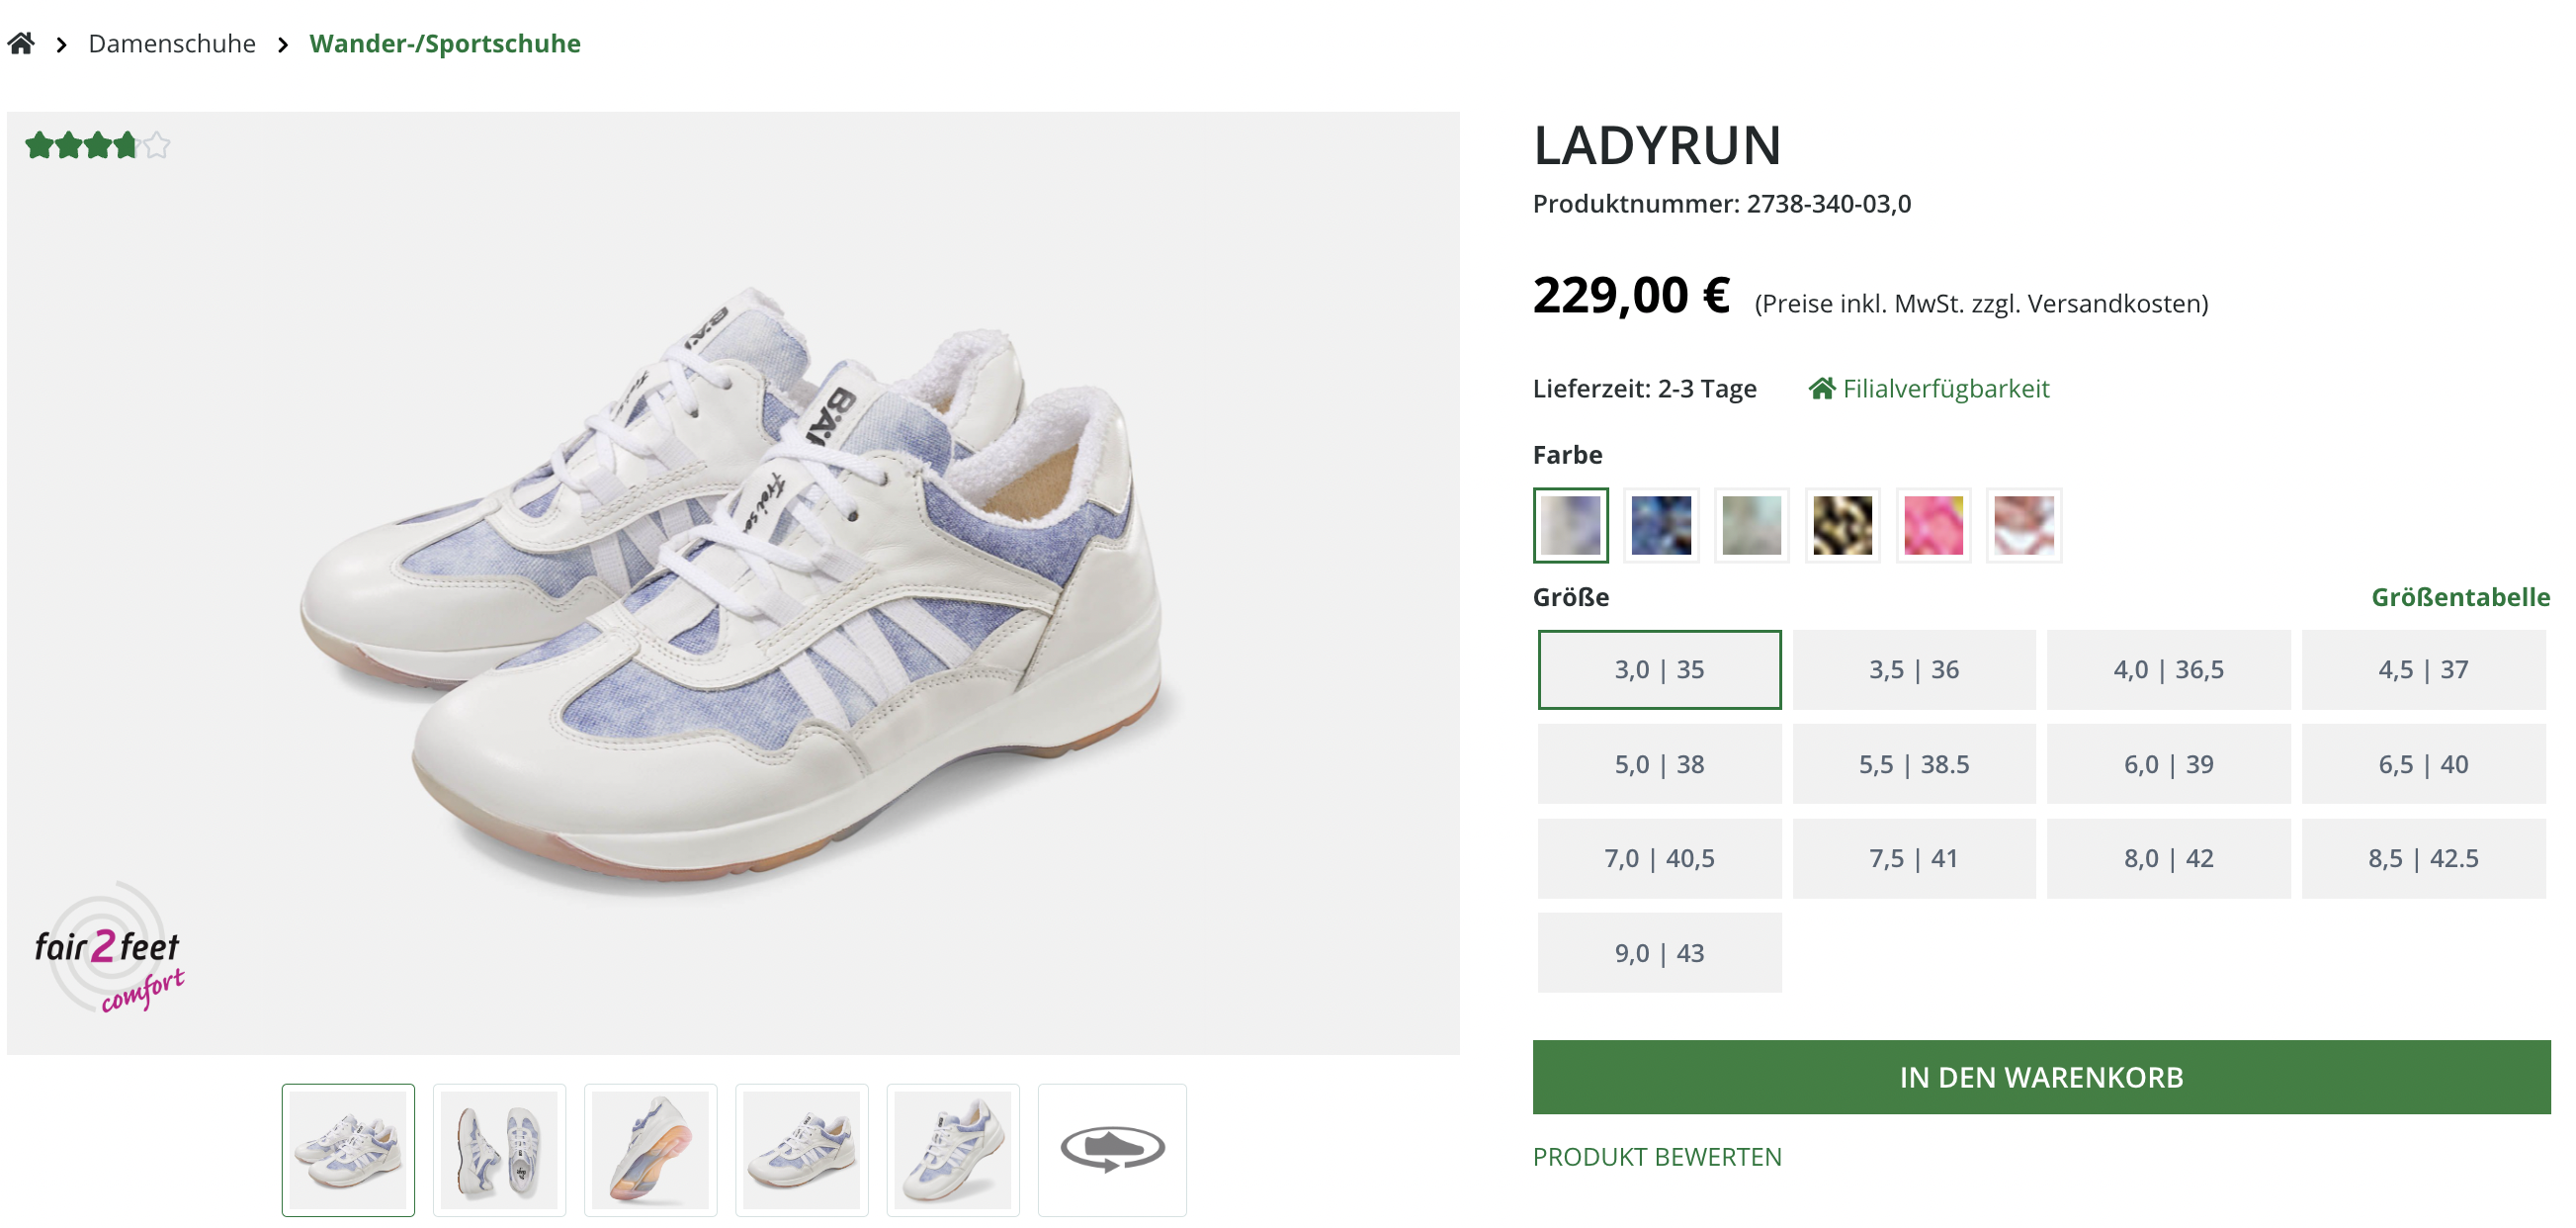Open the Größentabelle size chart
Screen dimensions: 2576x1228
pyautogui.click(x=2459, y=597)
